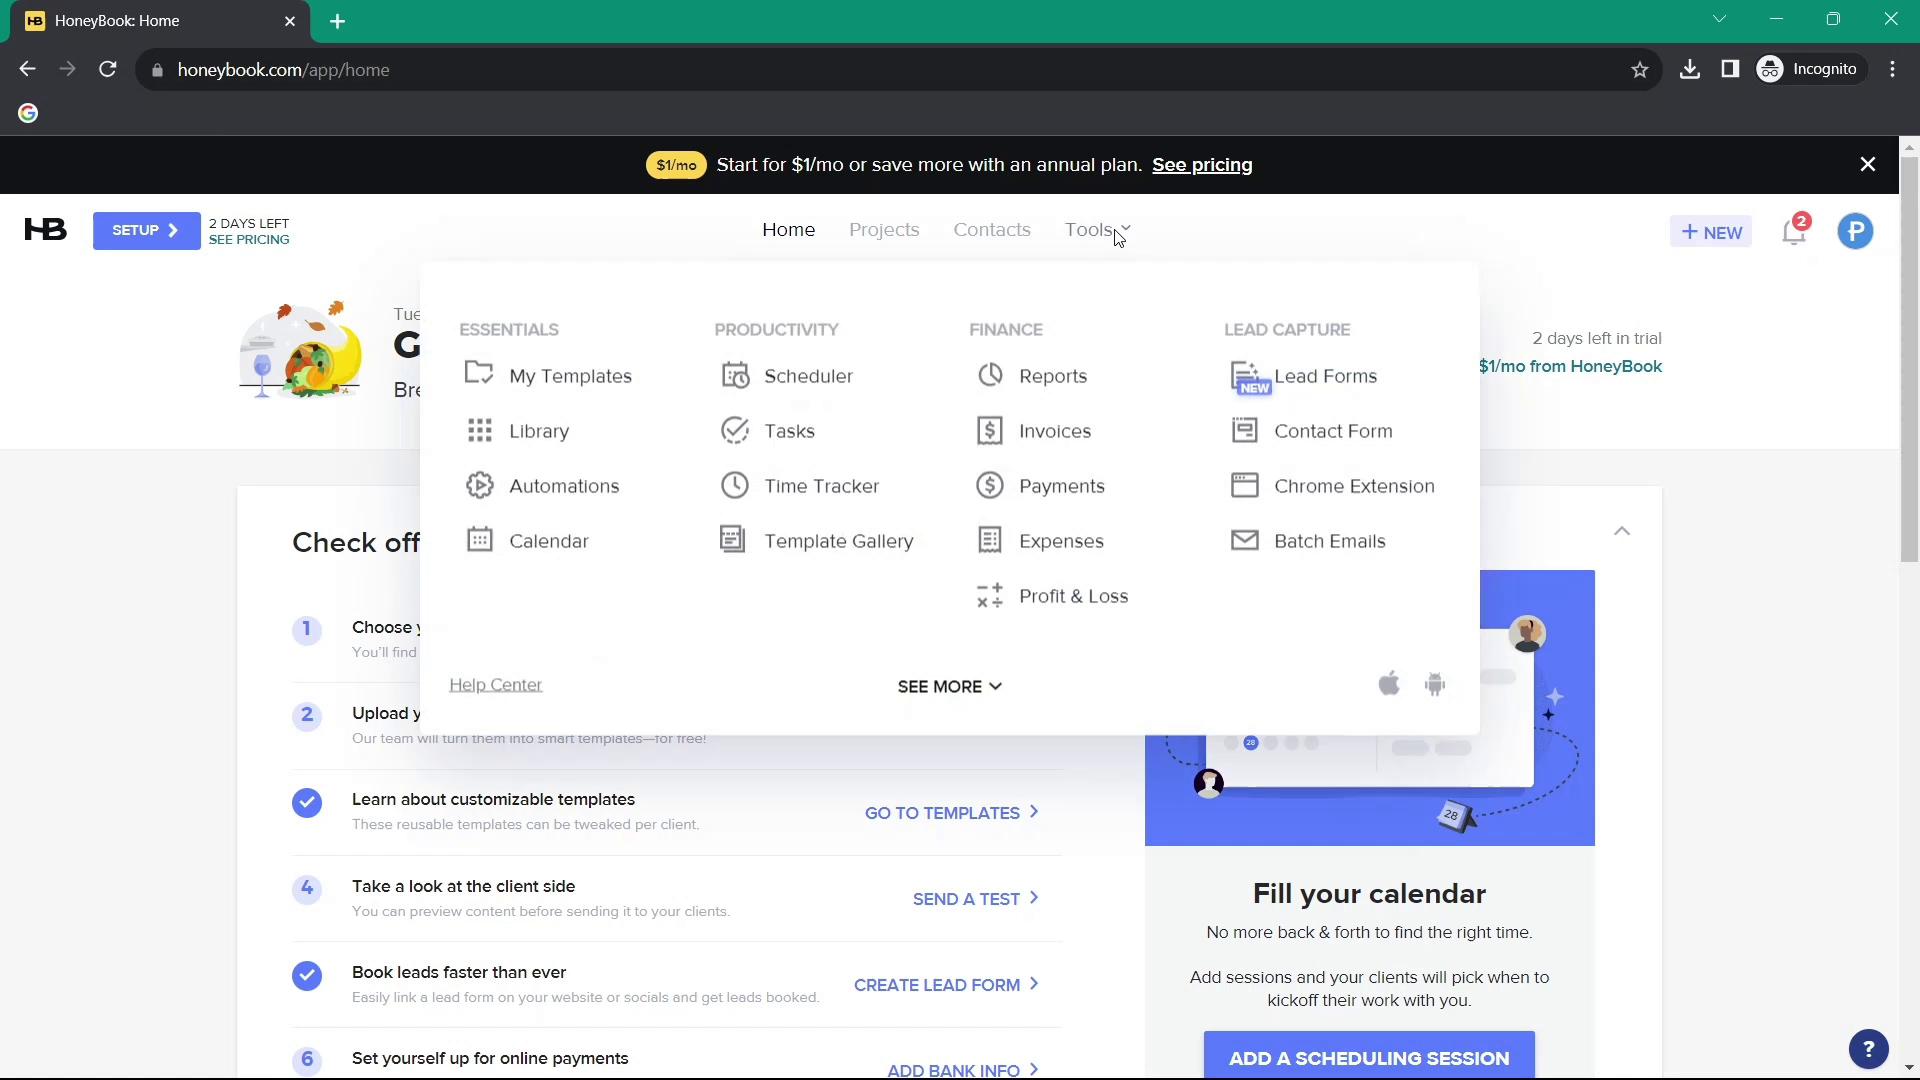
Task: Expand the SEE MORE dropdown in Tools menu
Action: click(947, 686)
